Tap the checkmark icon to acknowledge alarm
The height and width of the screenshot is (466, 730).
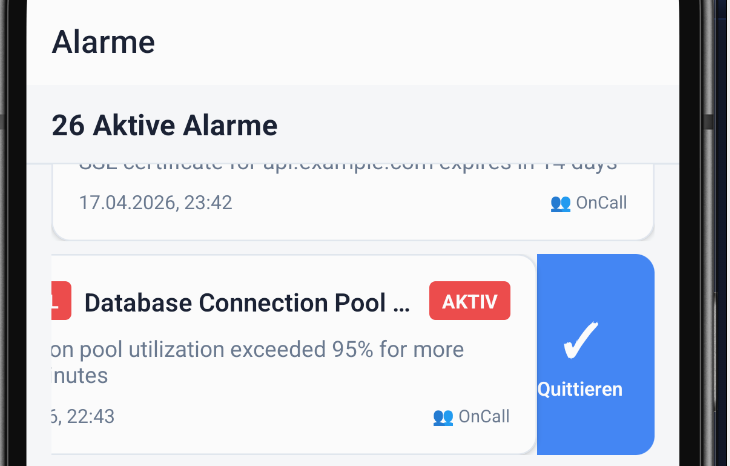coord(580,340)
